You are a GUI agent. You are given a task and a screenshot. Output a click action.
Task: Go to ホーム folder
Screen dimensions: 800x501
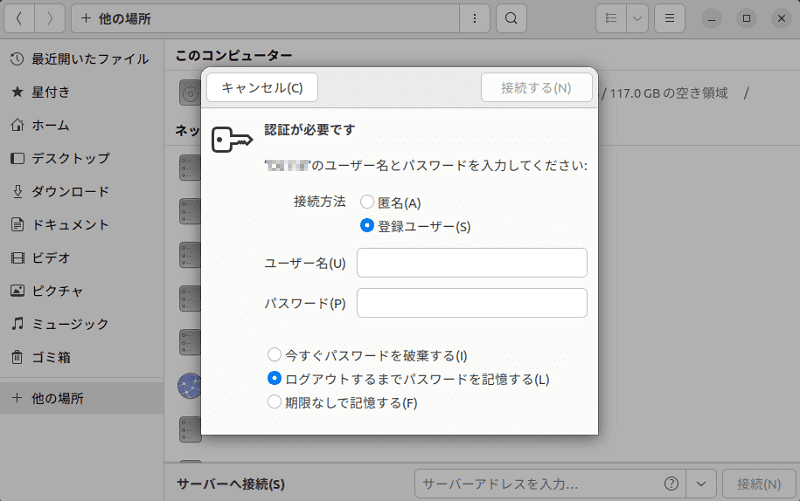82,125
